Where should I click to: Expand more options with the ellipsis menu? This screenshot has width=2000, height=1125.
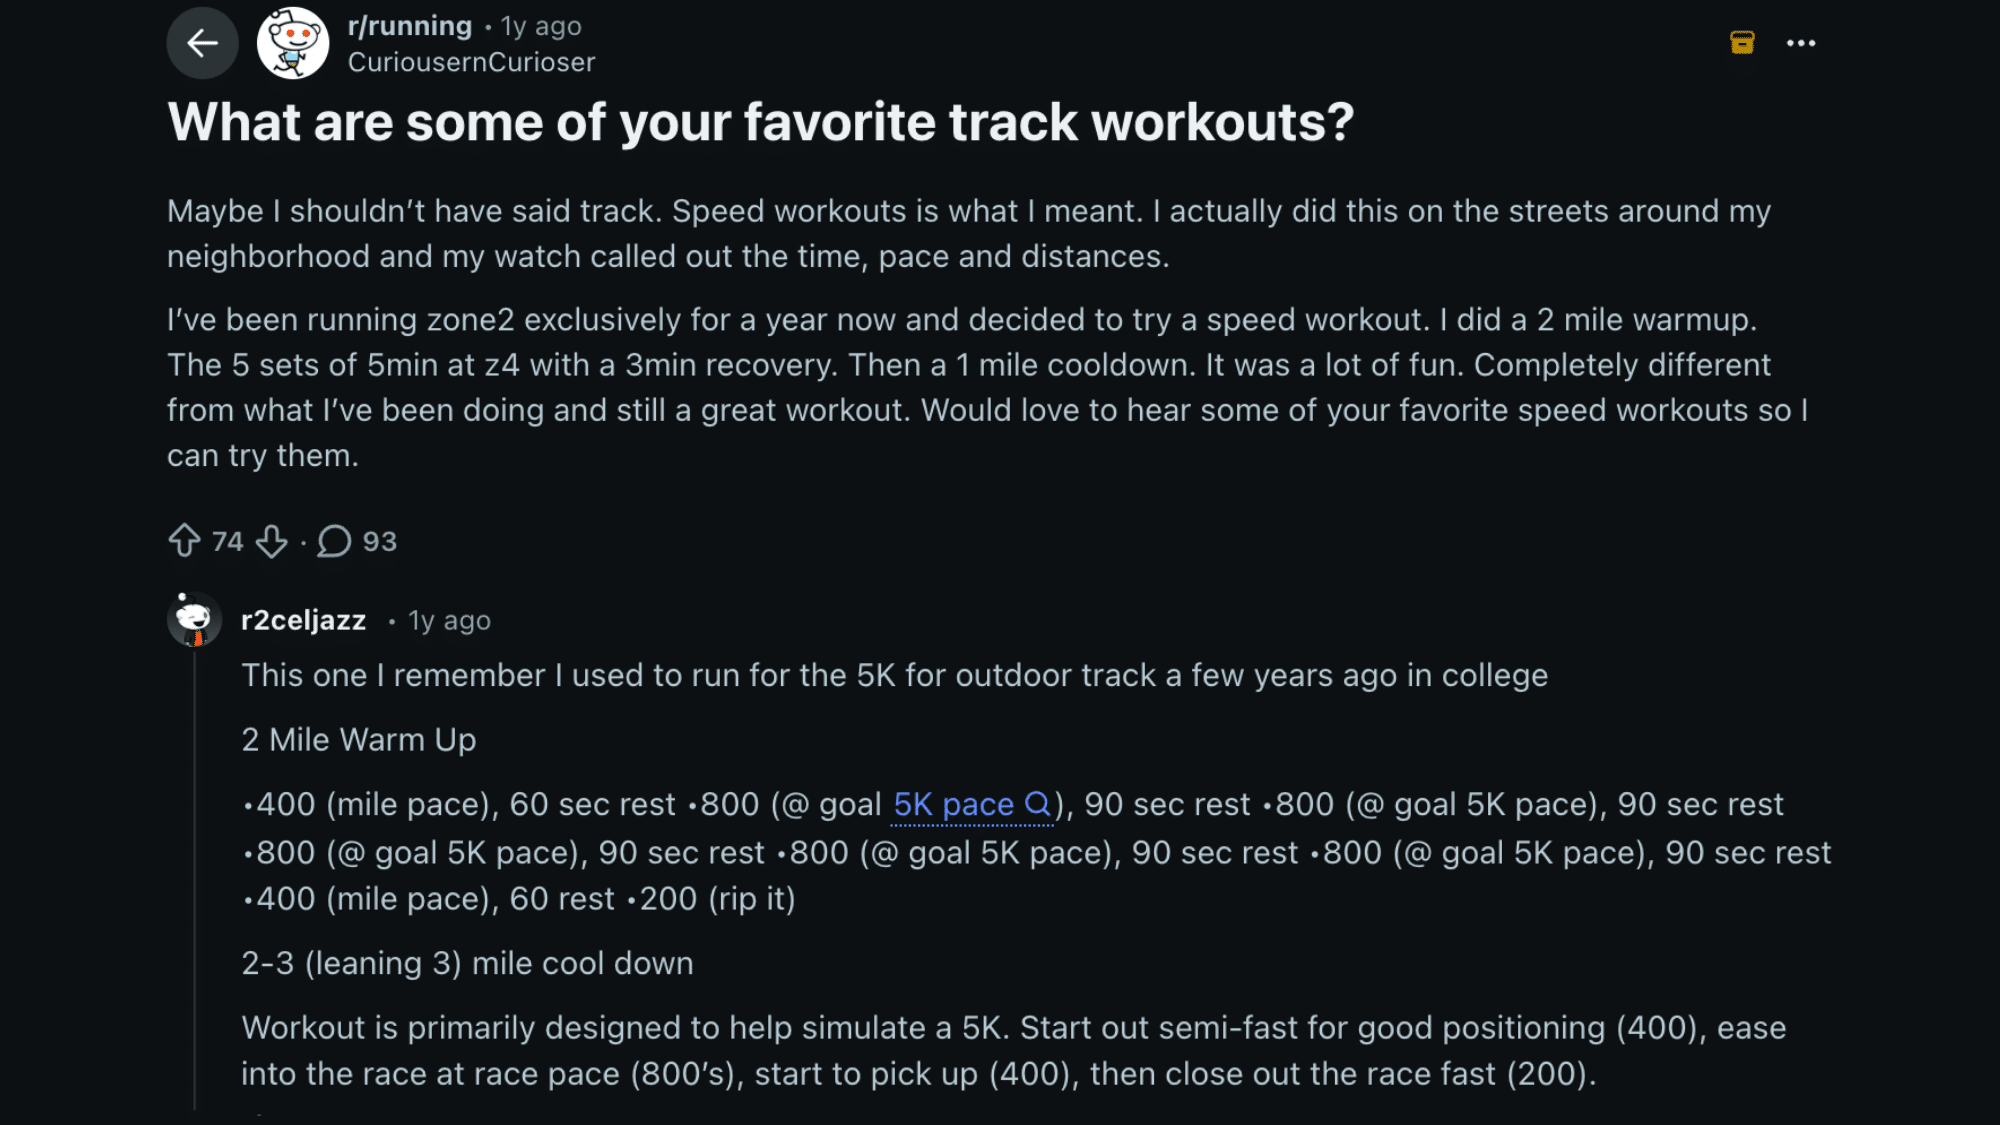click(x=1801, y=43)
